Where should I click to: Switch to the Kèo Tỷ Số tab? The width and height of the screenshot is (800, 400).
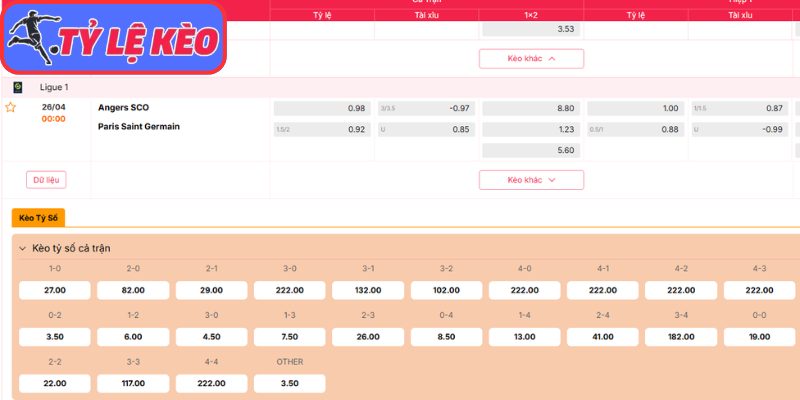coord(38,217)
